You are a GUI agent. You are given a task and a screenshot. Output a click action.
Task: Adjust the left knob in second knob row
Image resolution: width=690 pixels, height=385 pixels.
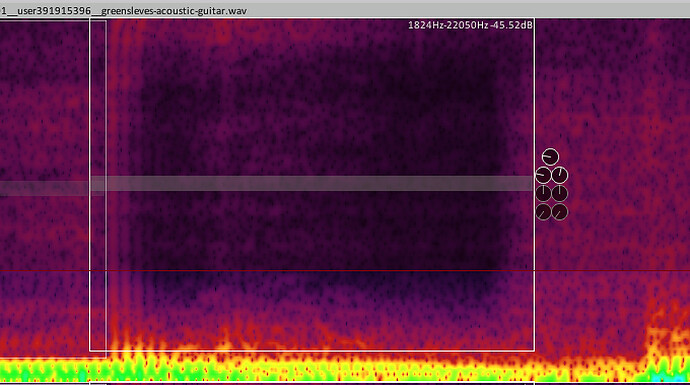pyautogui.click(x=543, y=175)
